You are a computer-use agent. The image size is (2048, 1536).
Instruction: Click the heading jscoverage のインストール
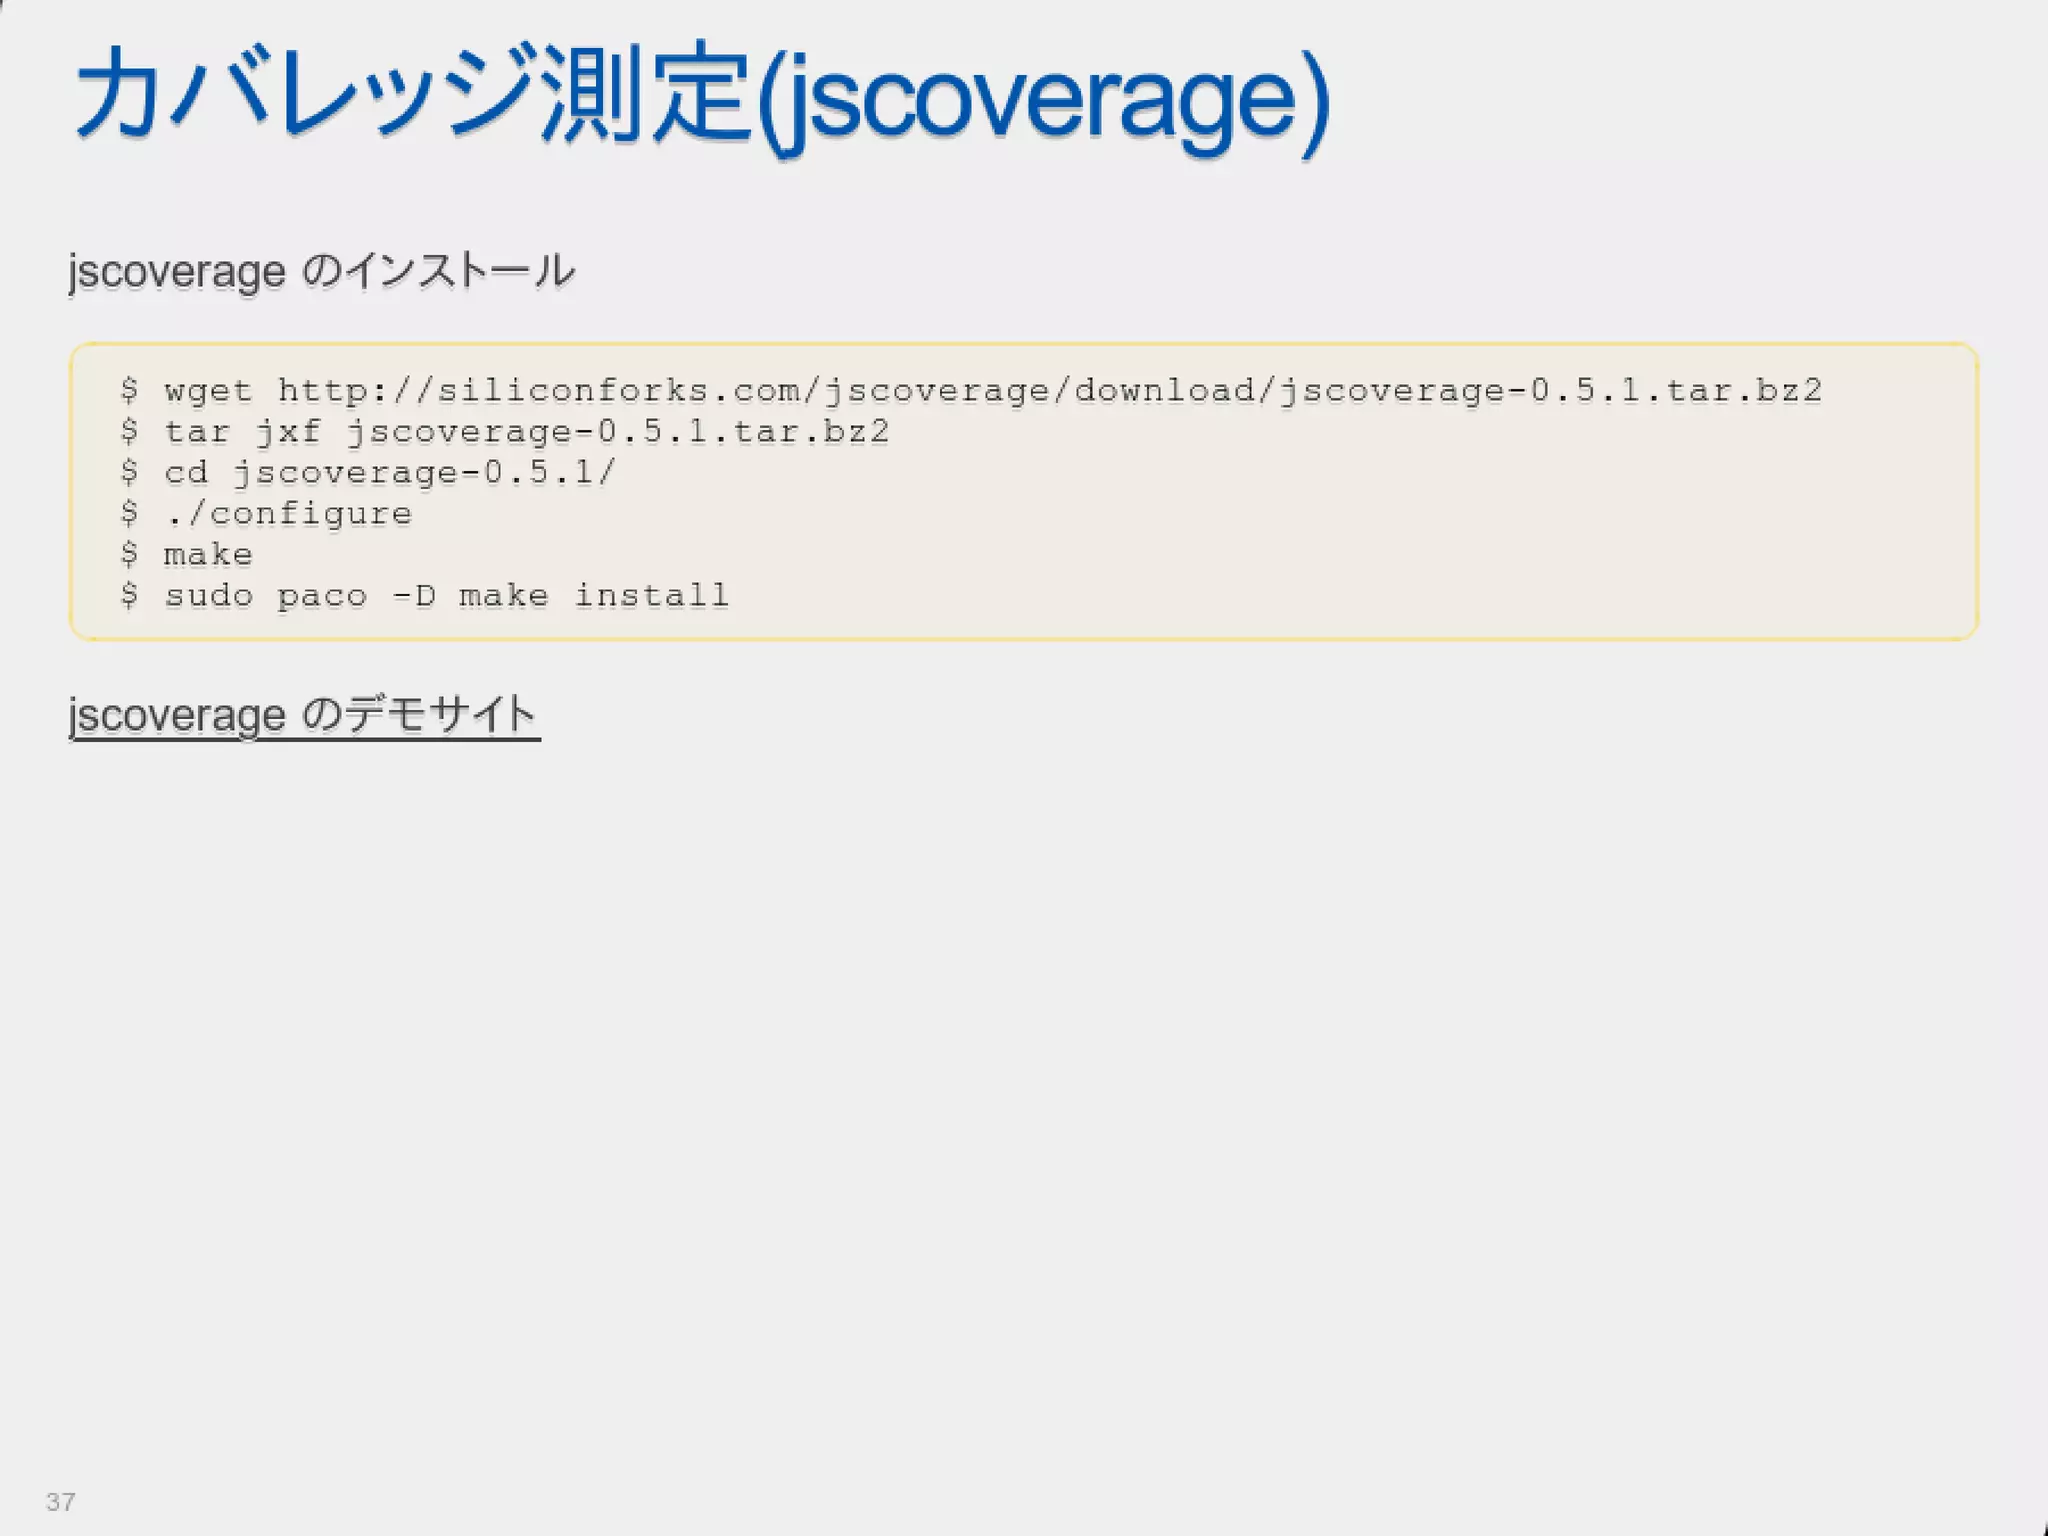coord(322,272)
